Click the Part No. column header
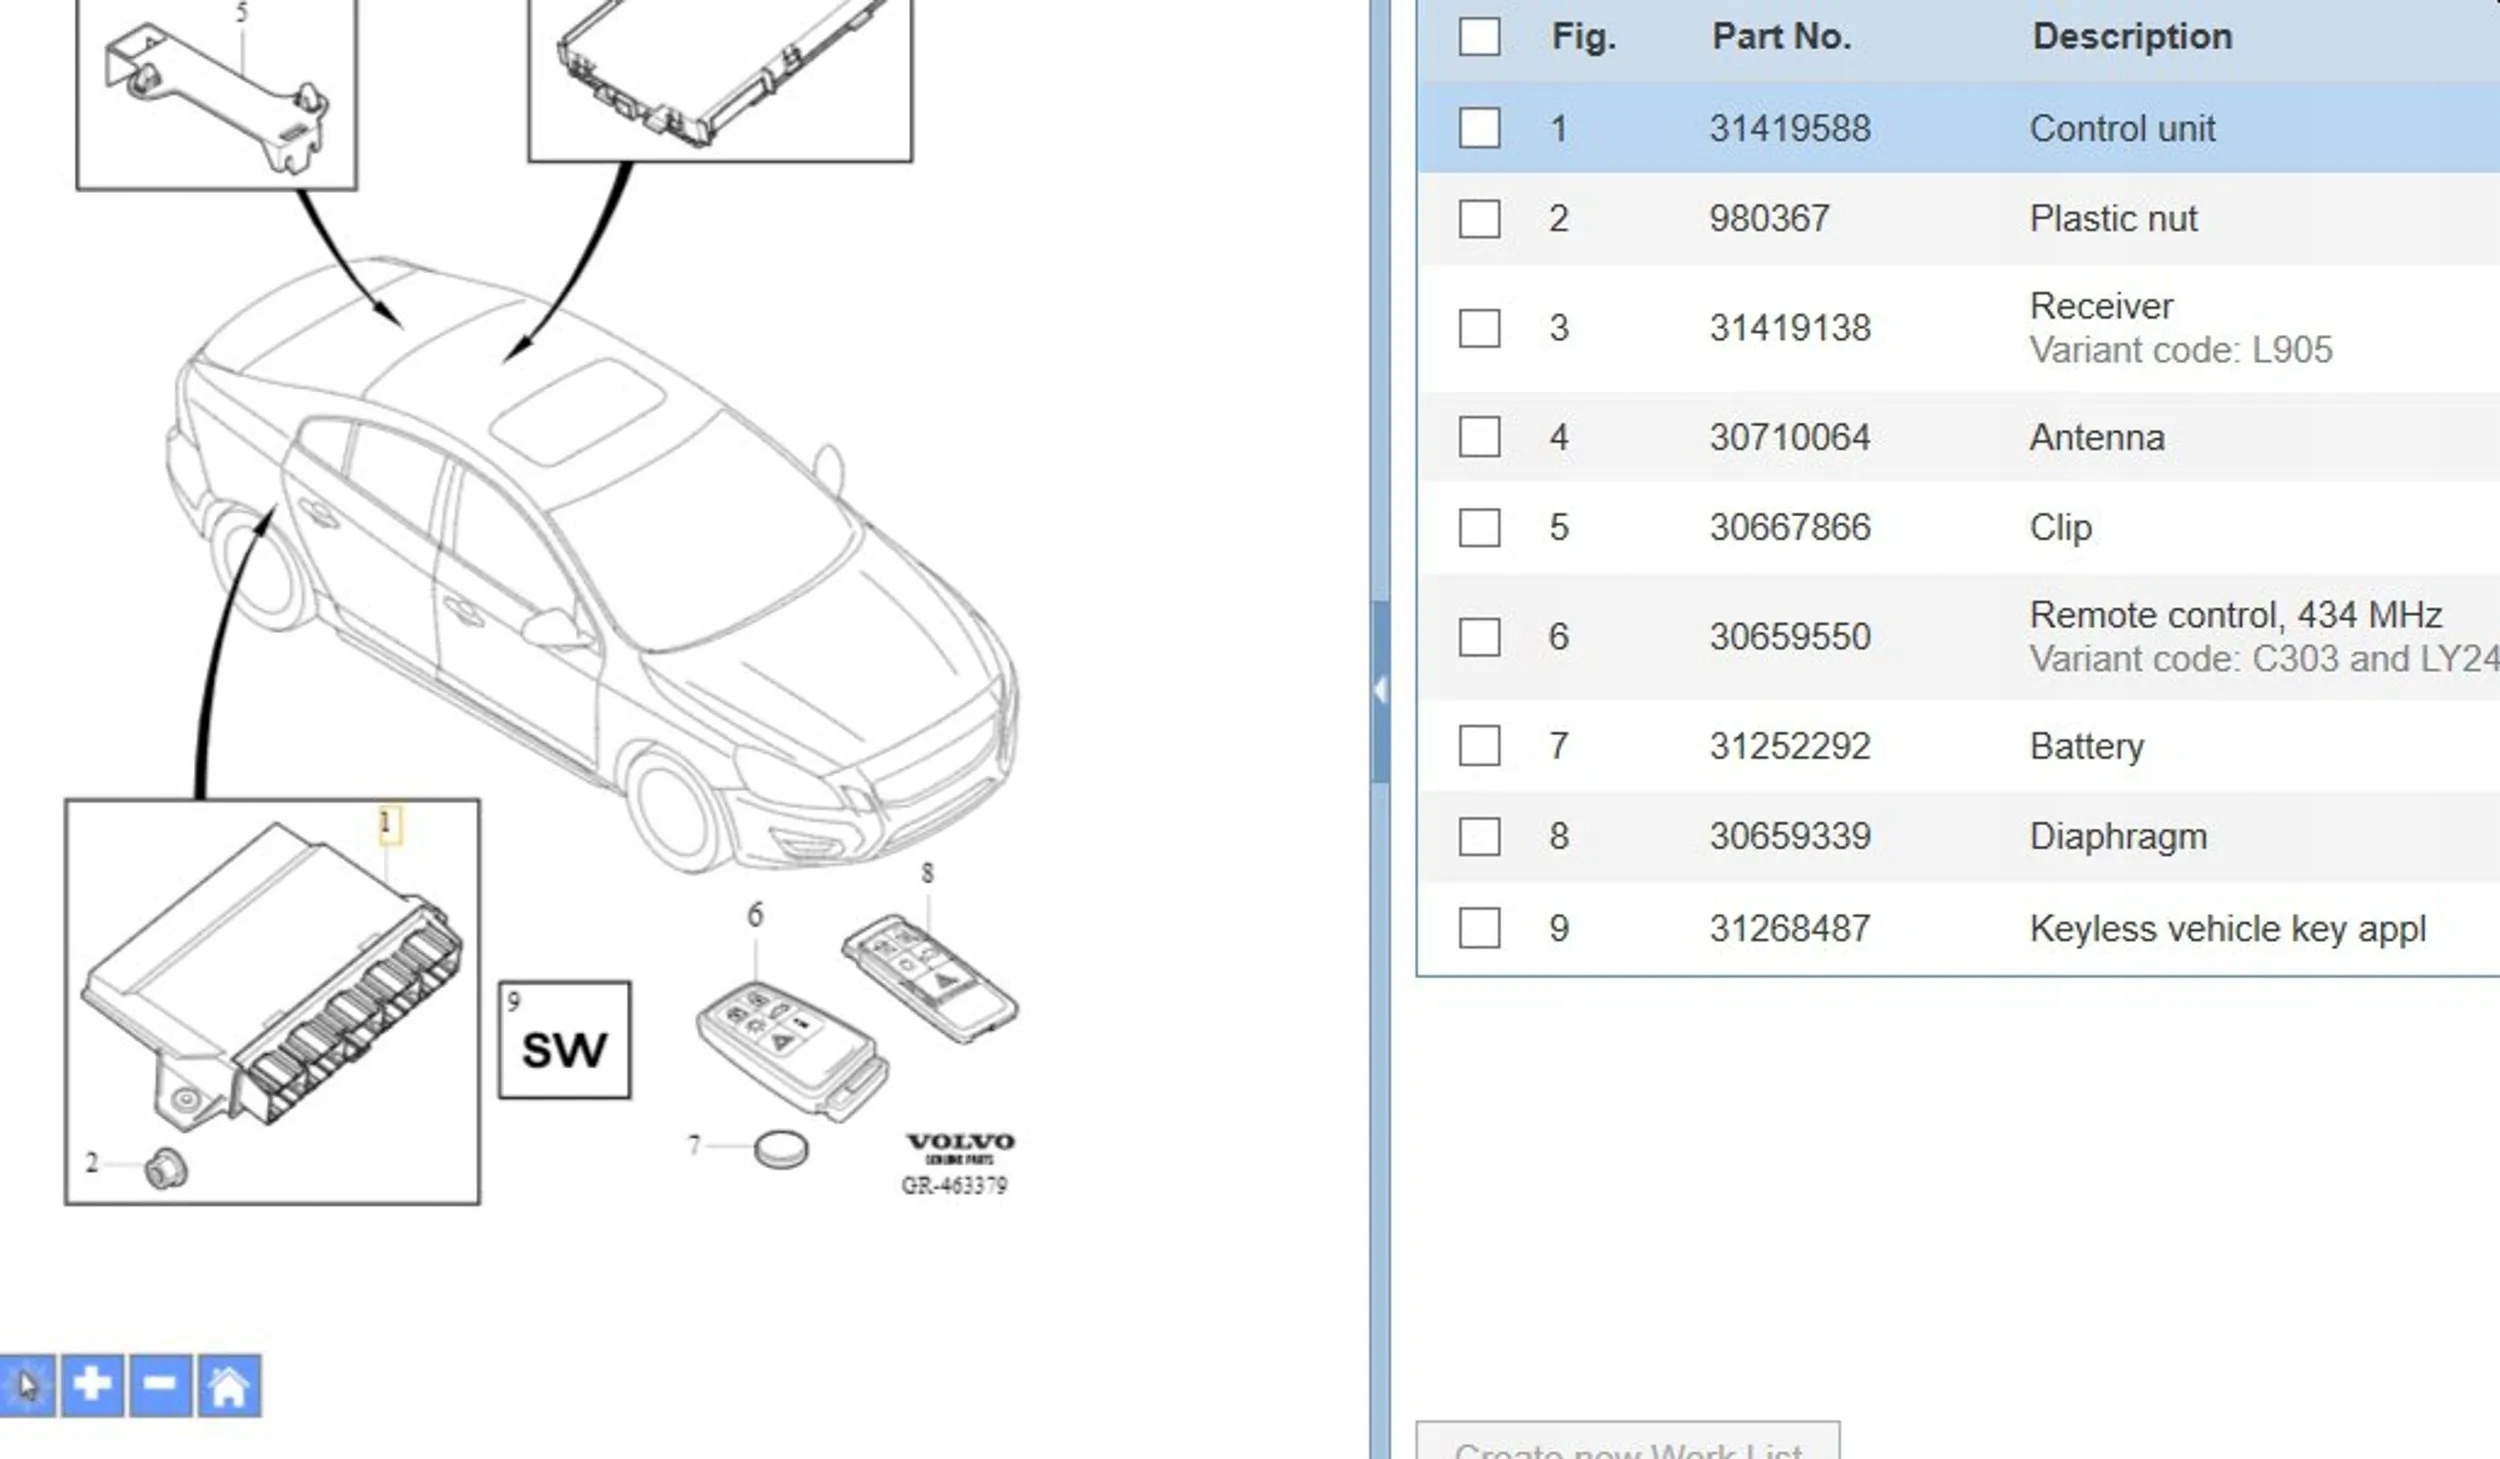This screenshot has width=2500, height=1459. pos(1781,37)
